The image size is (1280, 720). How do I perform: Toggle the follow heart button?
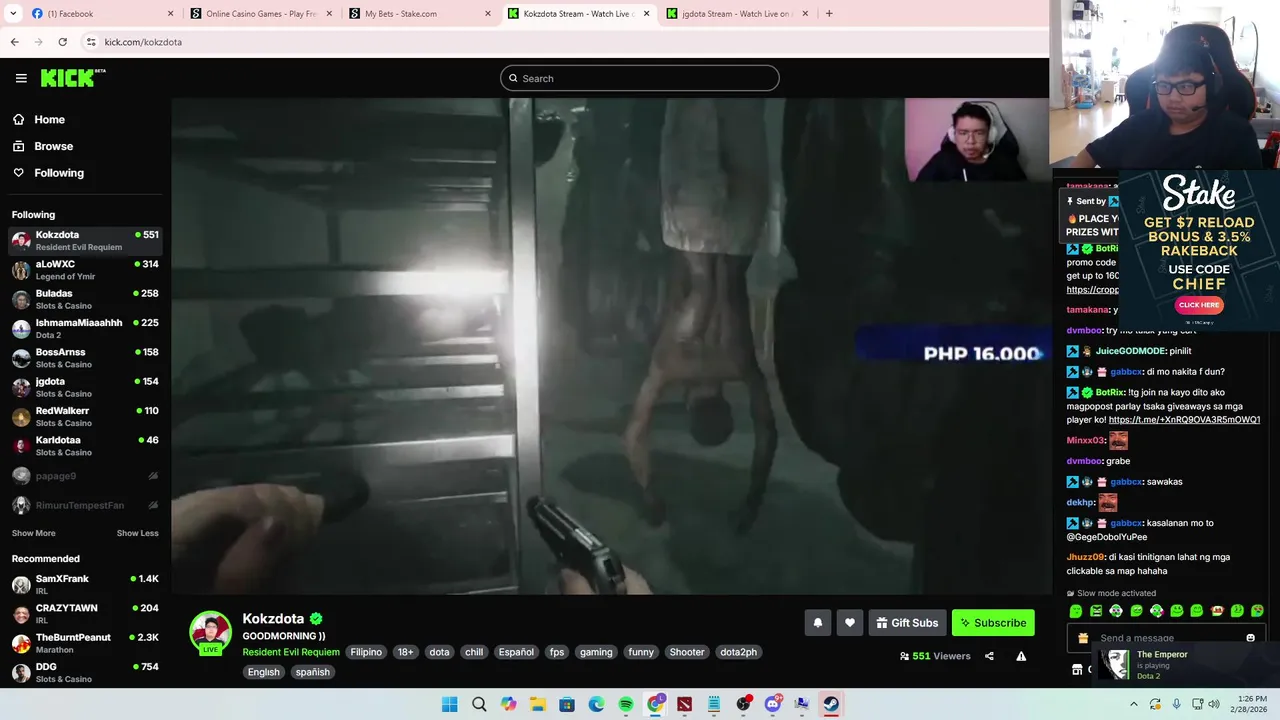tap(850, 623)
